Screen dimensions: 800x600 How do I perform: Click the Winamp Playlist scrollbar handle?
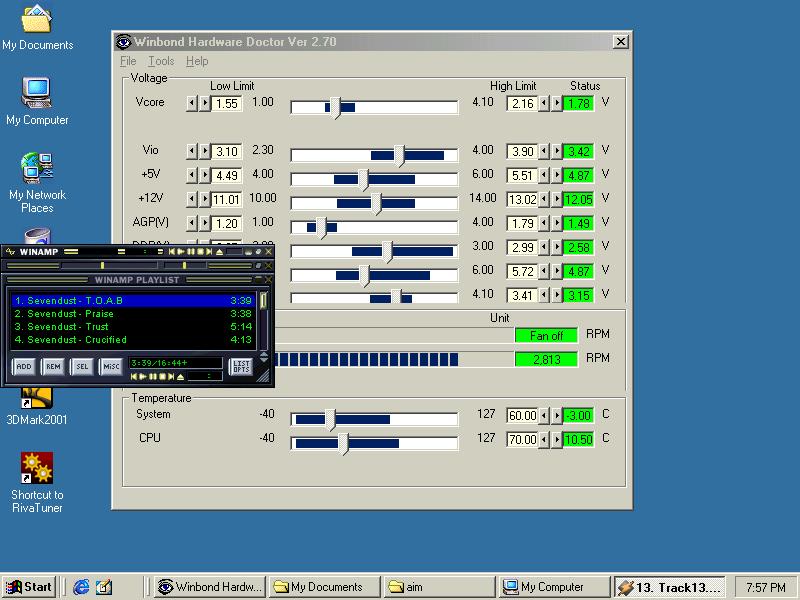pos(263,301)
